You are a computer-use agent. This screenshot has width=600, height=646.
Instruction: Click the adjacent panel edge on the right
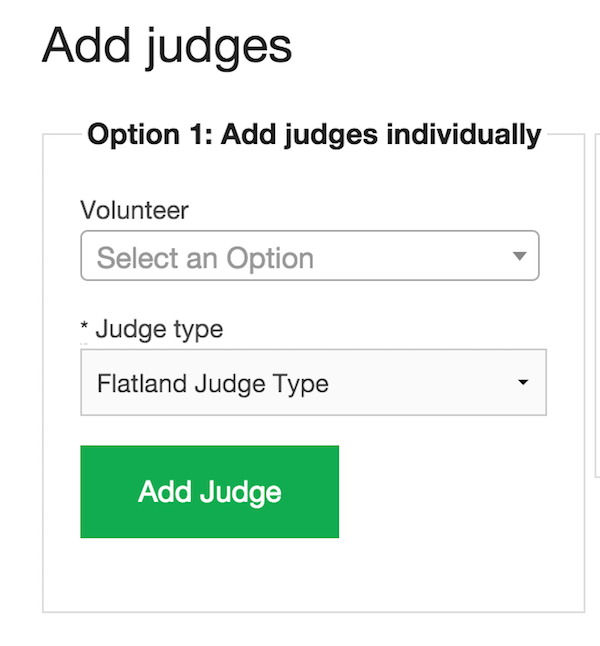tap(597, 300)
